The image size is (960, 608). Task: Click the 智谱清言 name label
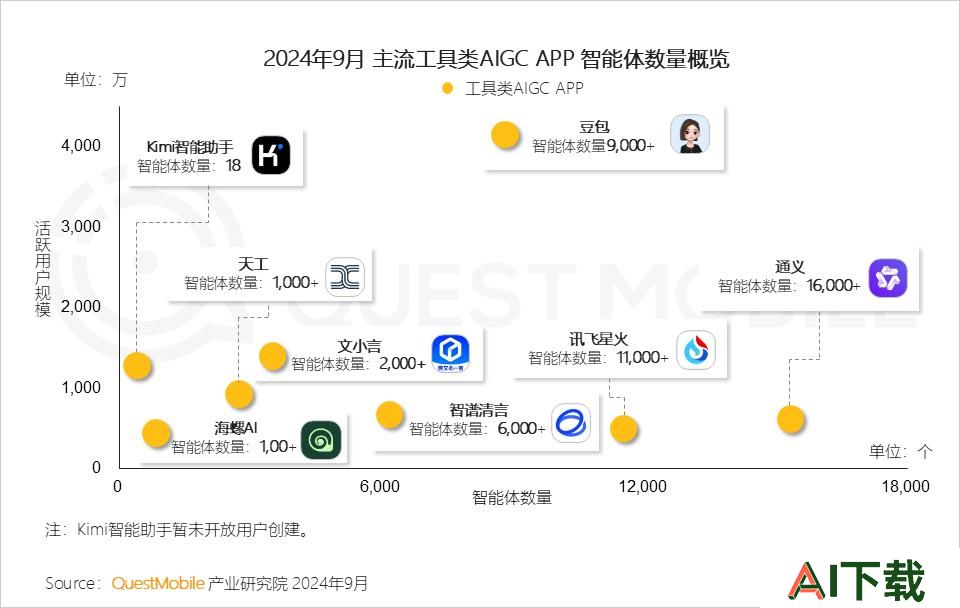tap(479, 410)
